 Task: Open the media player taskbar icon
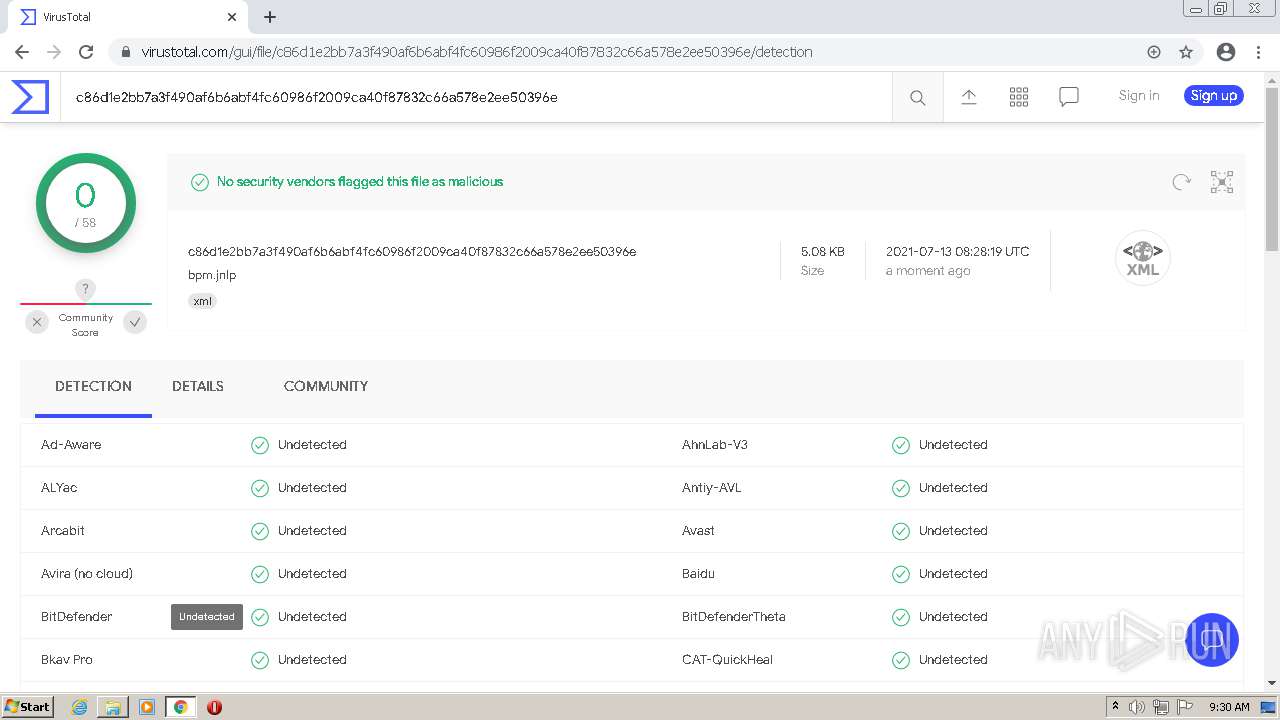(147, 707)
